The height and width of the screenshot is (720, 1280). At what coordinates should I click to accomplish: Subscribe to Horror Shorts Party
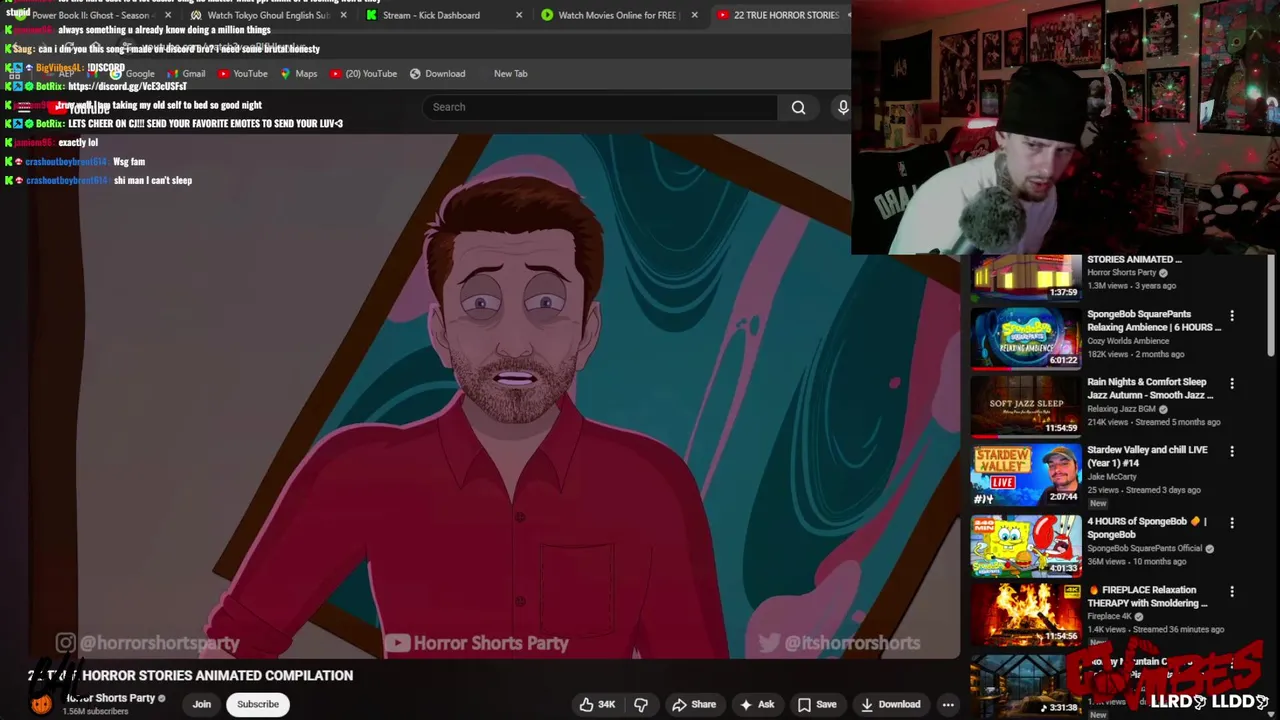pyautogui.click(x=258, y=704)
